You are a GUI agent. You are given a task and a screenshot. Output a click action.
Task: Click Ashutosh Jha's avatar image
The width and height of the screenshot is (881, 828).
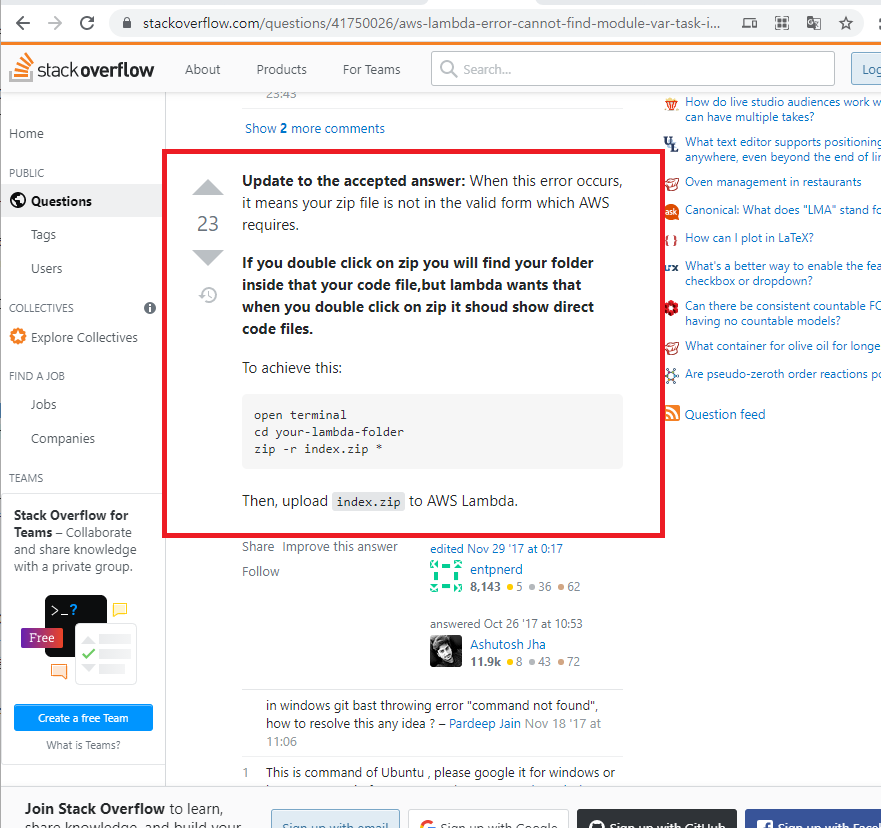[x=446, y=651]
